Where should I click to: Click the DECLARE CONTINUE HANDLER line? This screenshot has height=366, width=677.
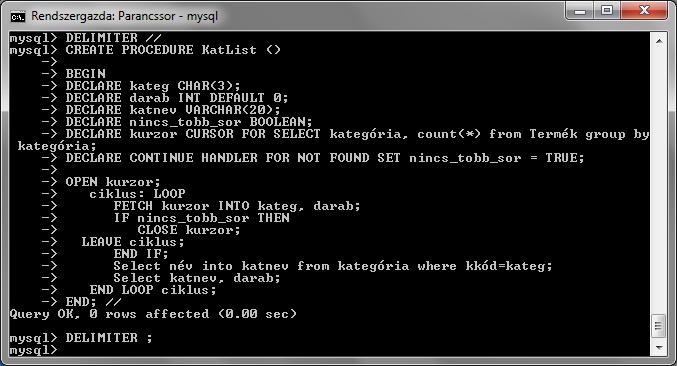point(325,158)
